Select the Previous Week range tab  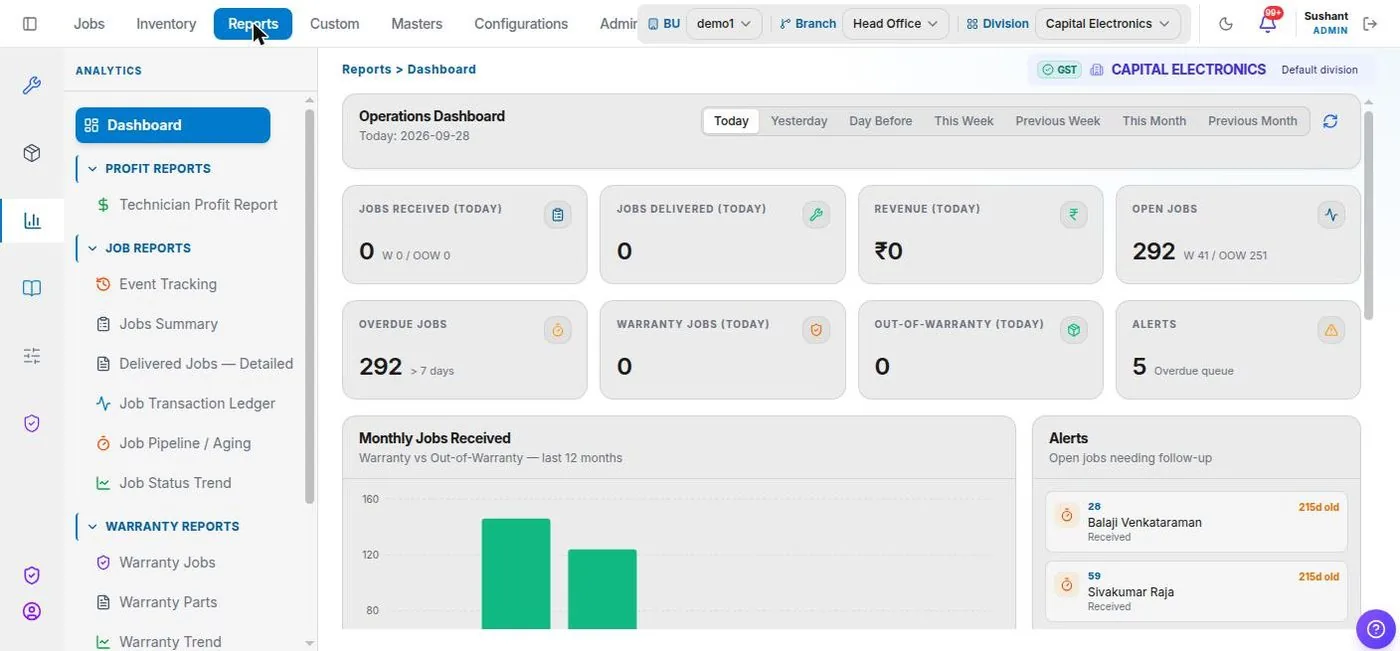click(x=1058, y=121)
